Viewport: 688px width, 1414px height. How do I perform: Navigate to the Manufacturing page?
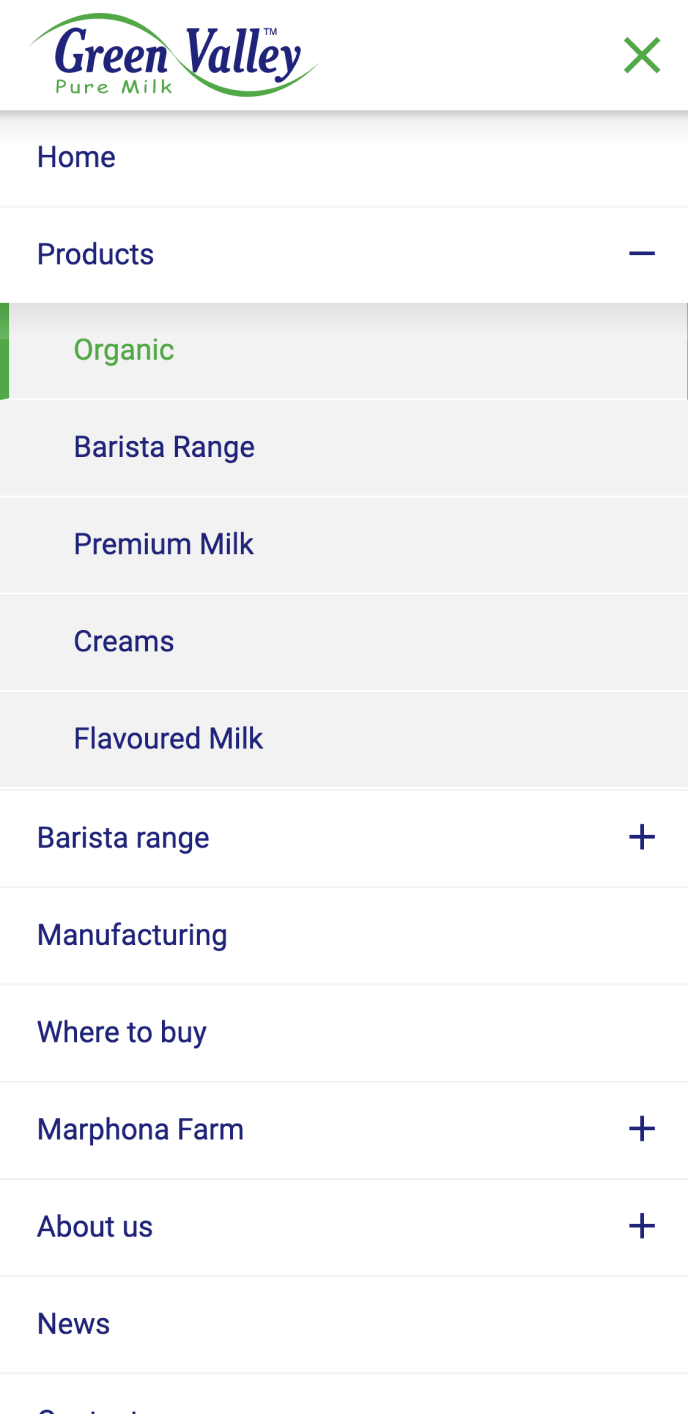coord(132,935)
